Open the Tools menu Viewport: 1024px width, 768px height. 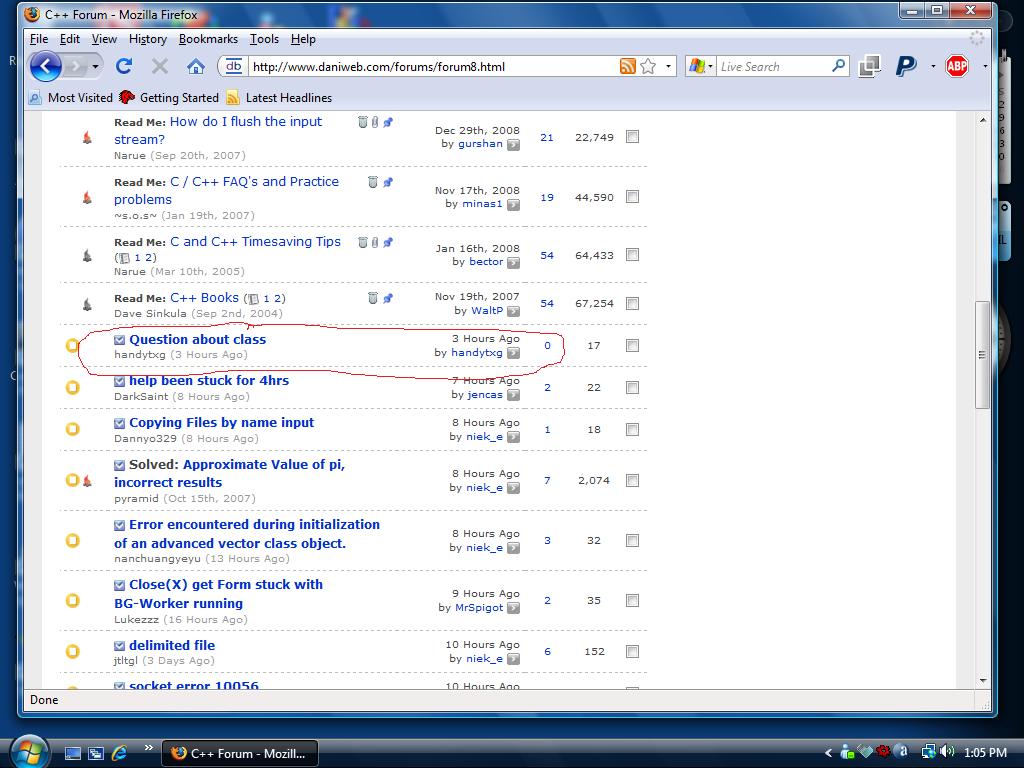[x=264, y=39]
